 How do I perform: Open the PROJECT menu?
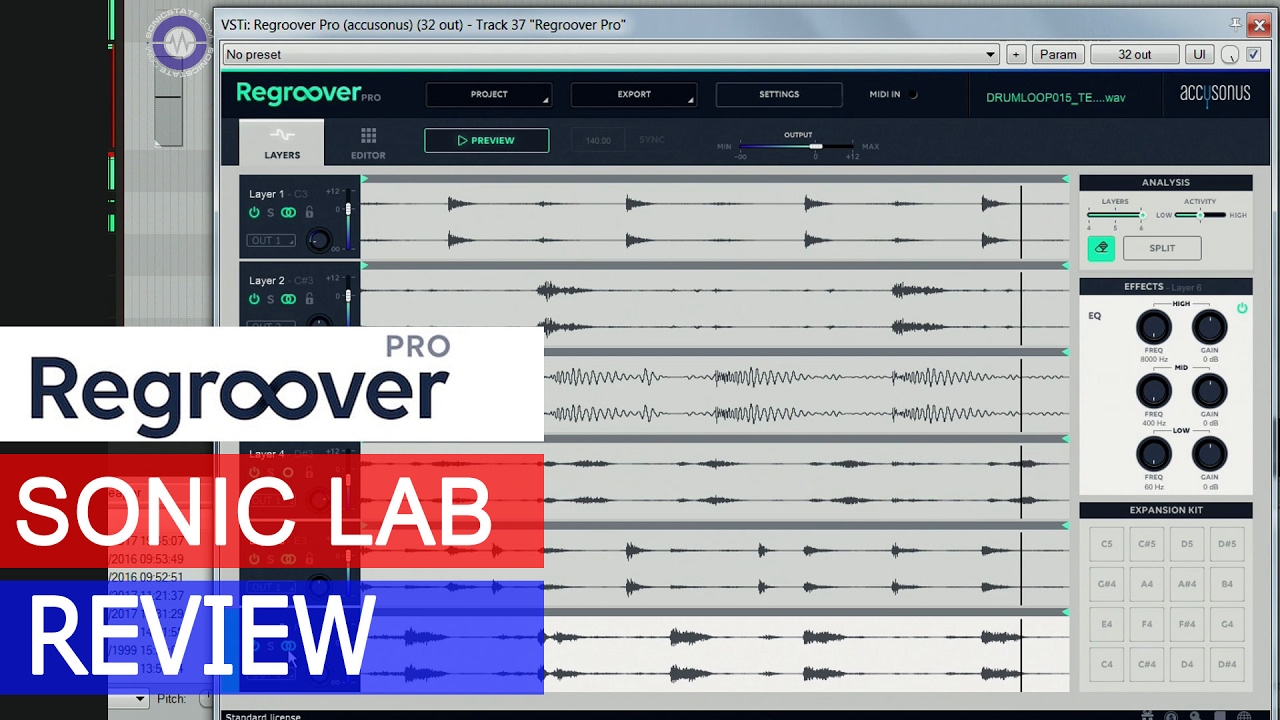489,94
